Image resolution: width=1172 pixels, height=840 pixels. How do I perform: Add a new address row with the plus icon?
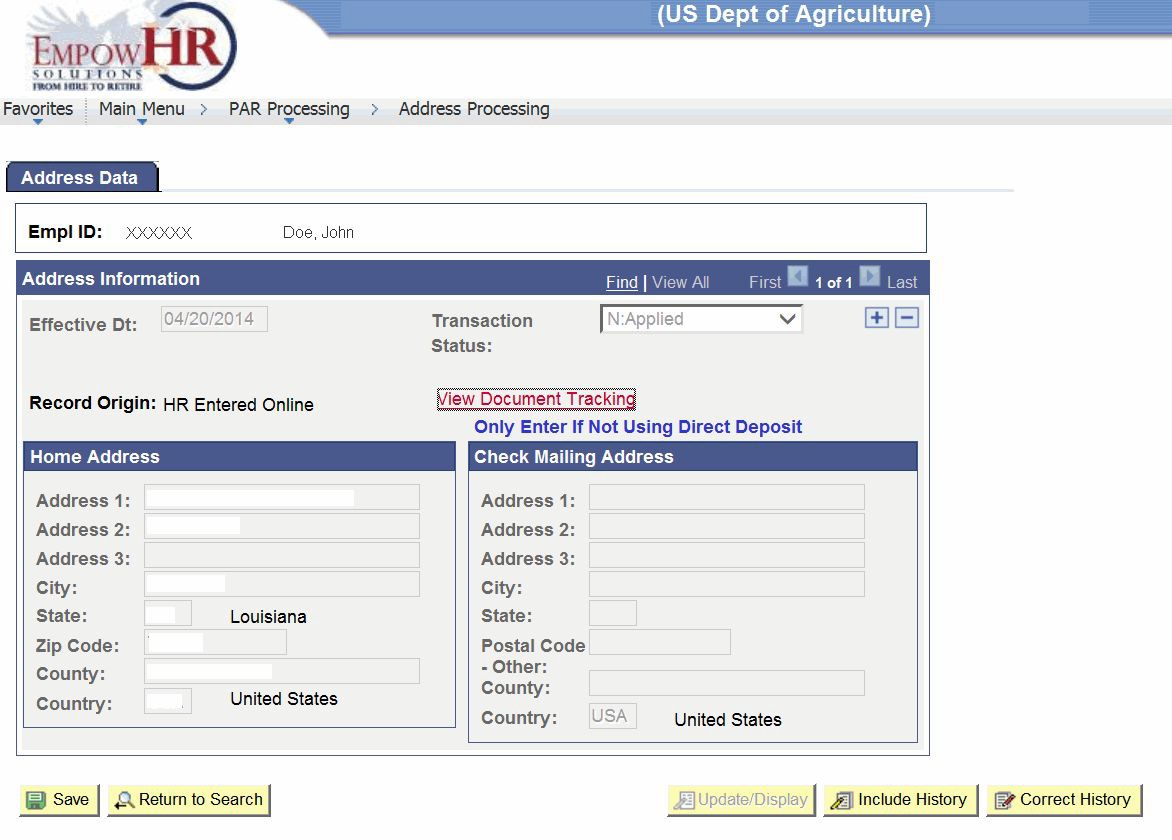[875, 317]
